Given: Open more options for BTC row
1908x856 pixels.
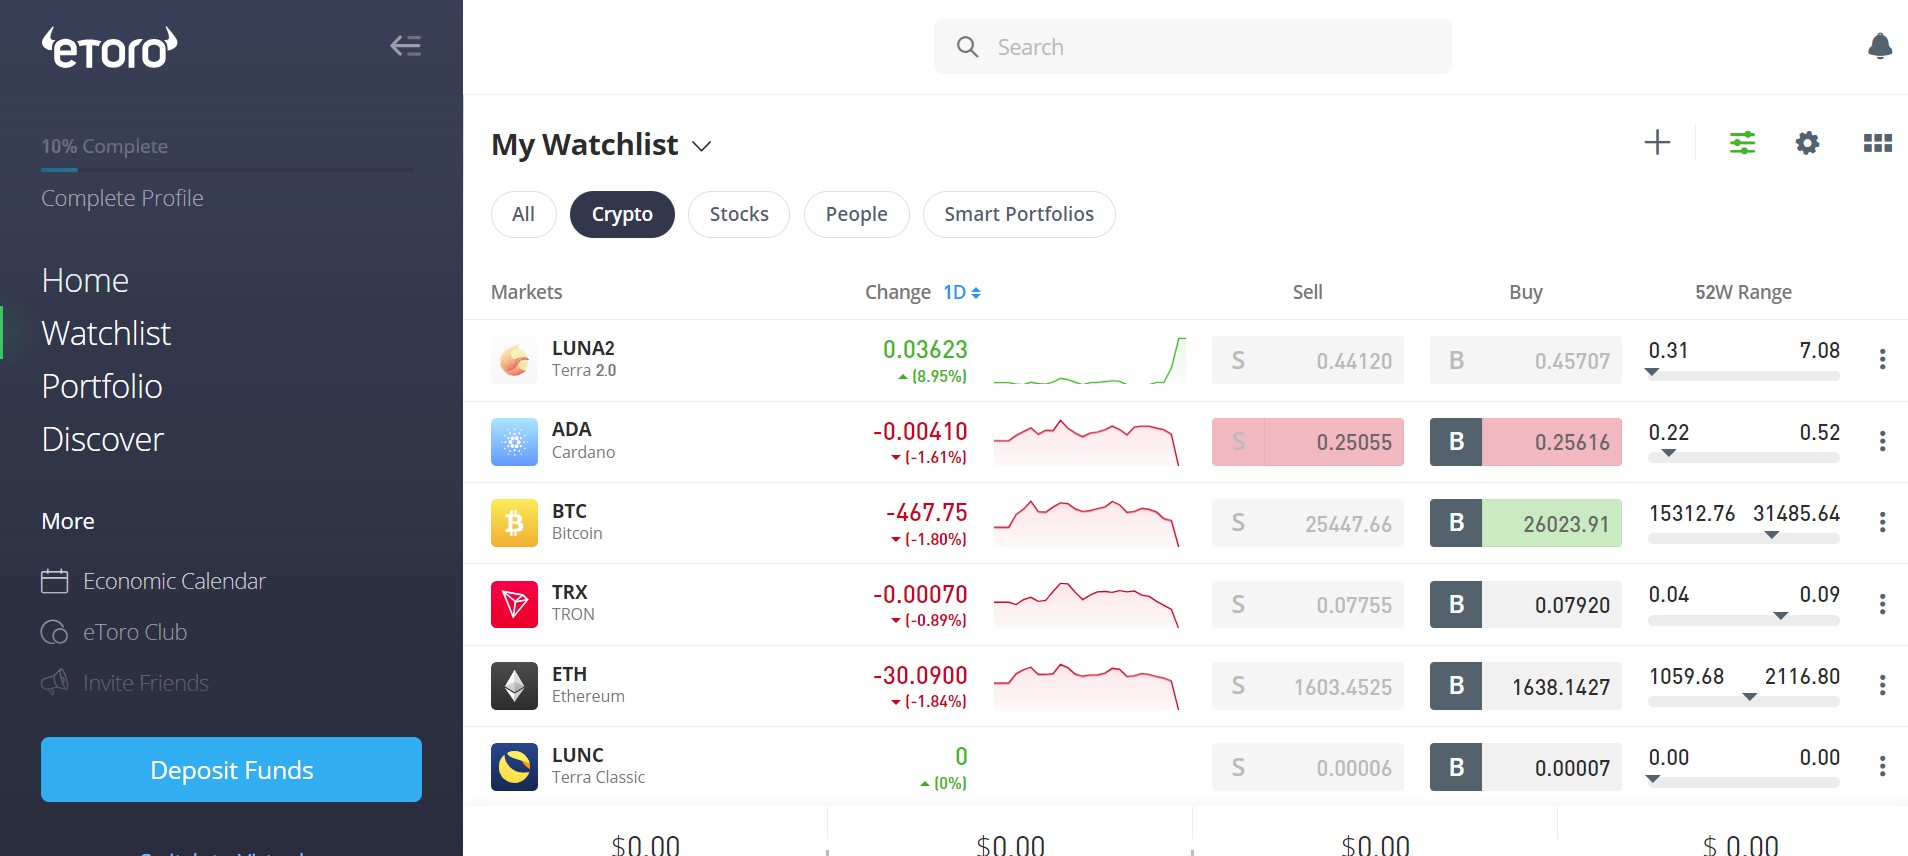Looking at the screenshot, I should pos(1882,523).
